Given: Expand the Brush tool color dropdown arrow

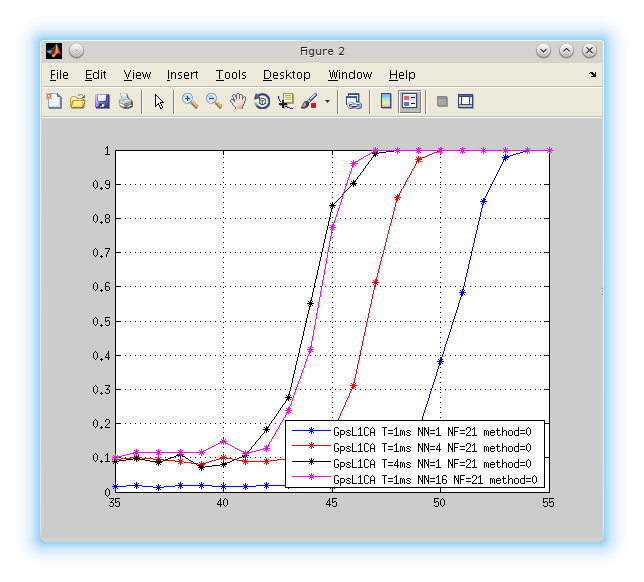Looking at the screenshot, I should click(325, 102).
